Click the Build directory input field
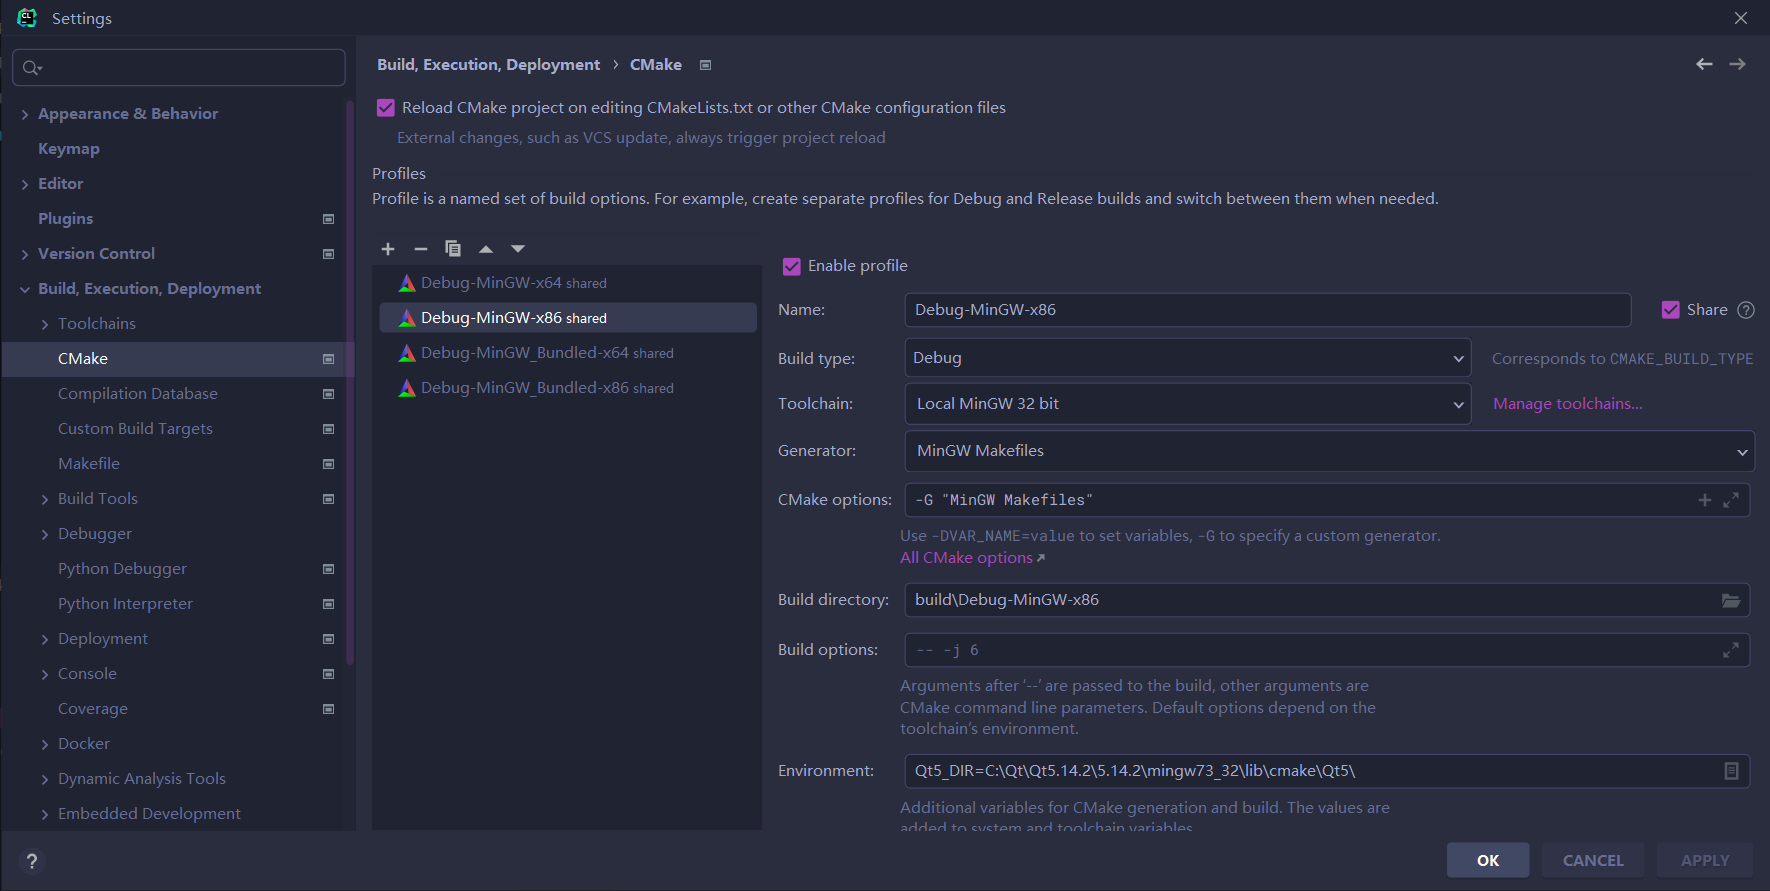Viewport: 1770px width, 891px height. pos(1327,600)
